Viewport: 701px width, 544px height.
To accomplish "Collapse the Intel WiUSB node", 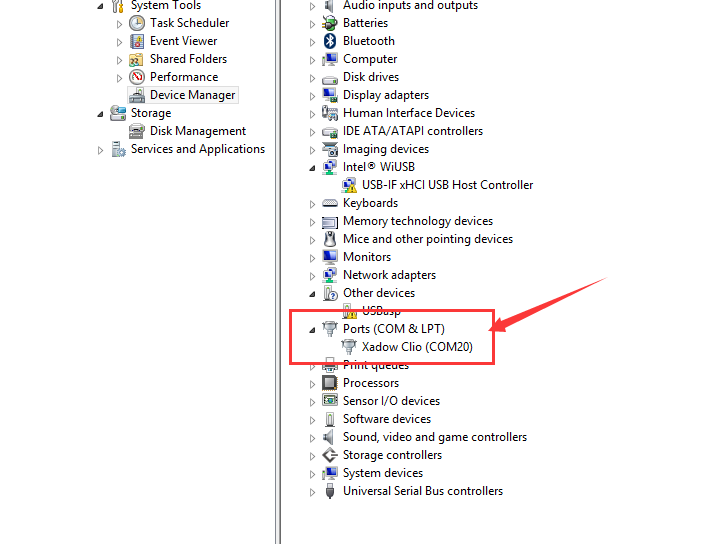I will 313,167.
